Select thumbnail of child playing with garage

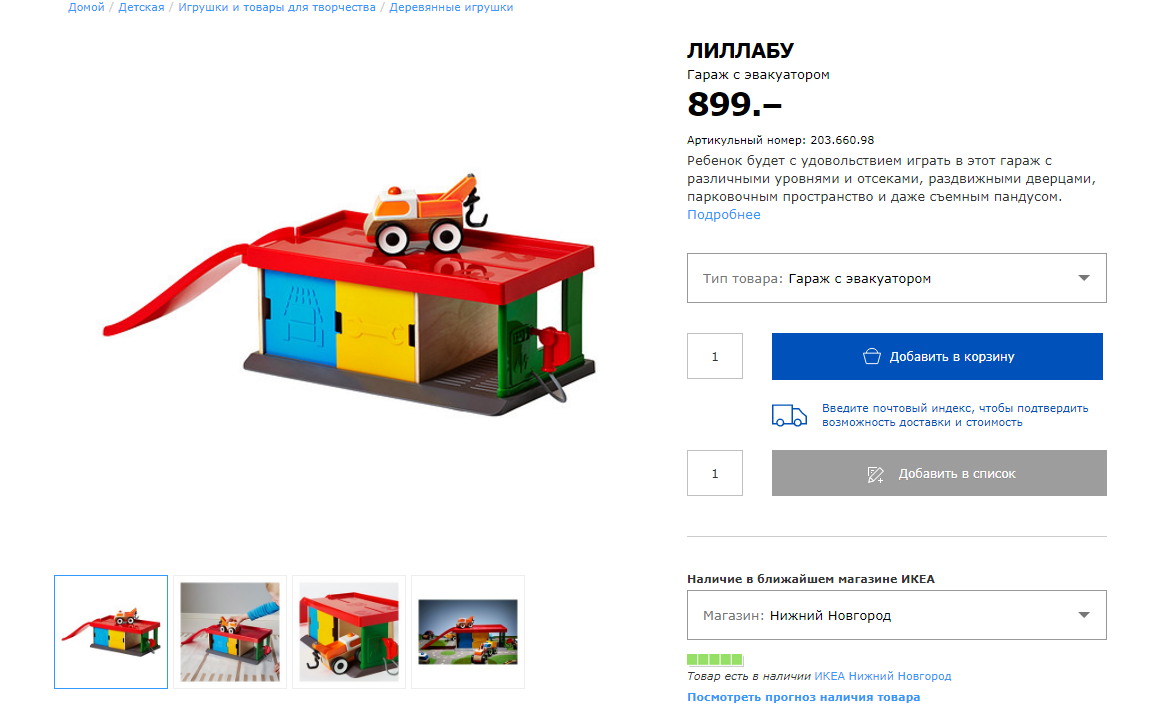pos(230,632)
